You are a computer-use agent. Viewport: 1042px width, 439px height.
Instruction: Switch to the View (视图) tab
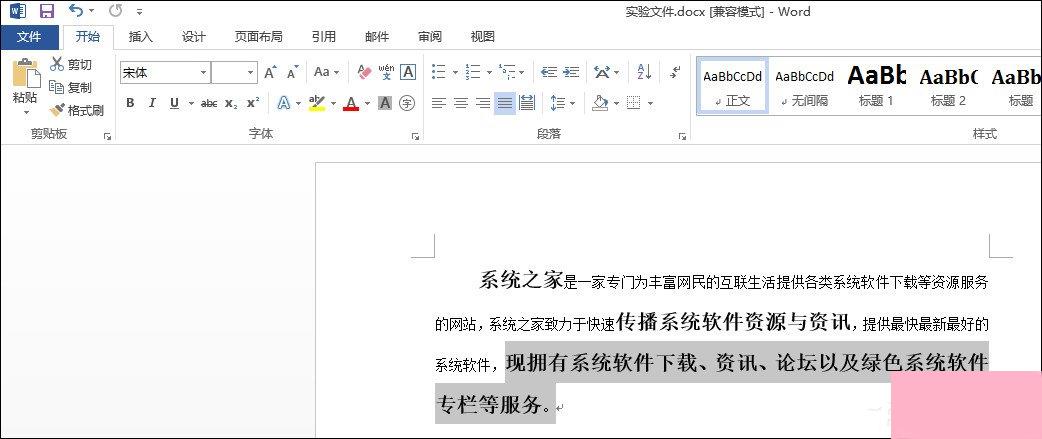[482, 37]
